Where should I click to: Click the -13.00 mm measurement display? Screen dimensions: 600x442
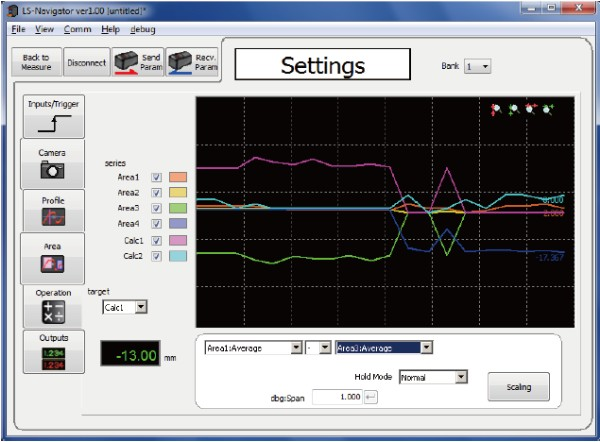pyautogui.click(x=130, y=353)
